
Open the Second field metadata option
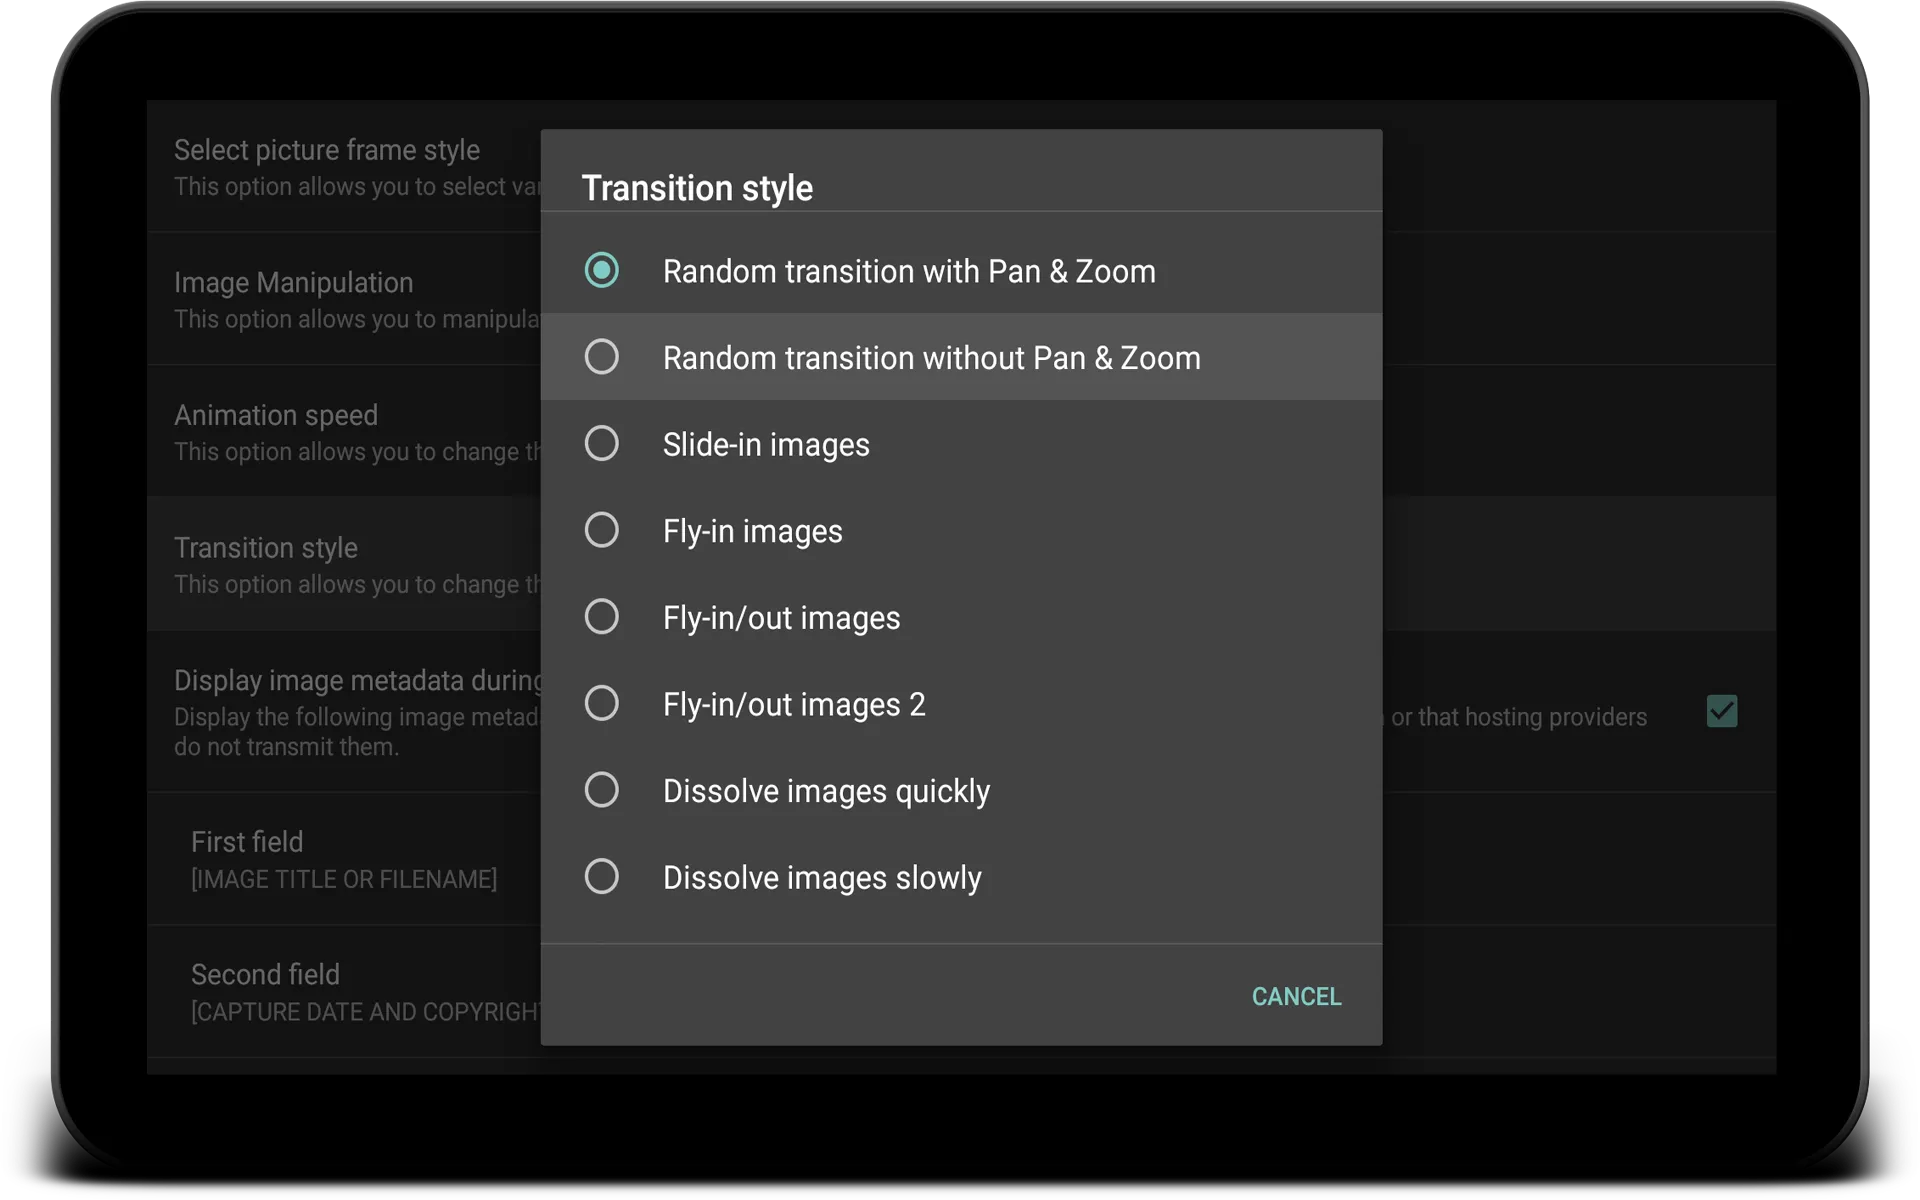point(345,991)
